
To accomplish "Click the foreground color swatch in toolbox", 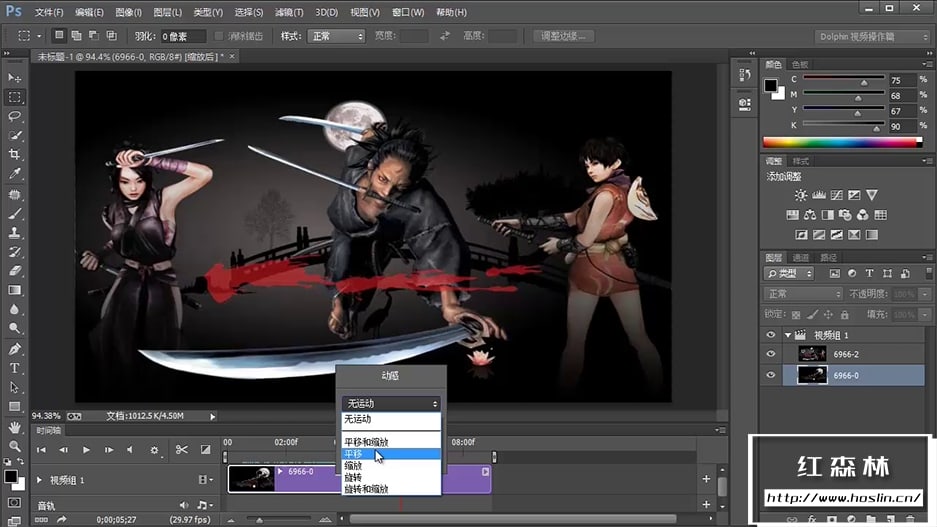I will (10, 476).
